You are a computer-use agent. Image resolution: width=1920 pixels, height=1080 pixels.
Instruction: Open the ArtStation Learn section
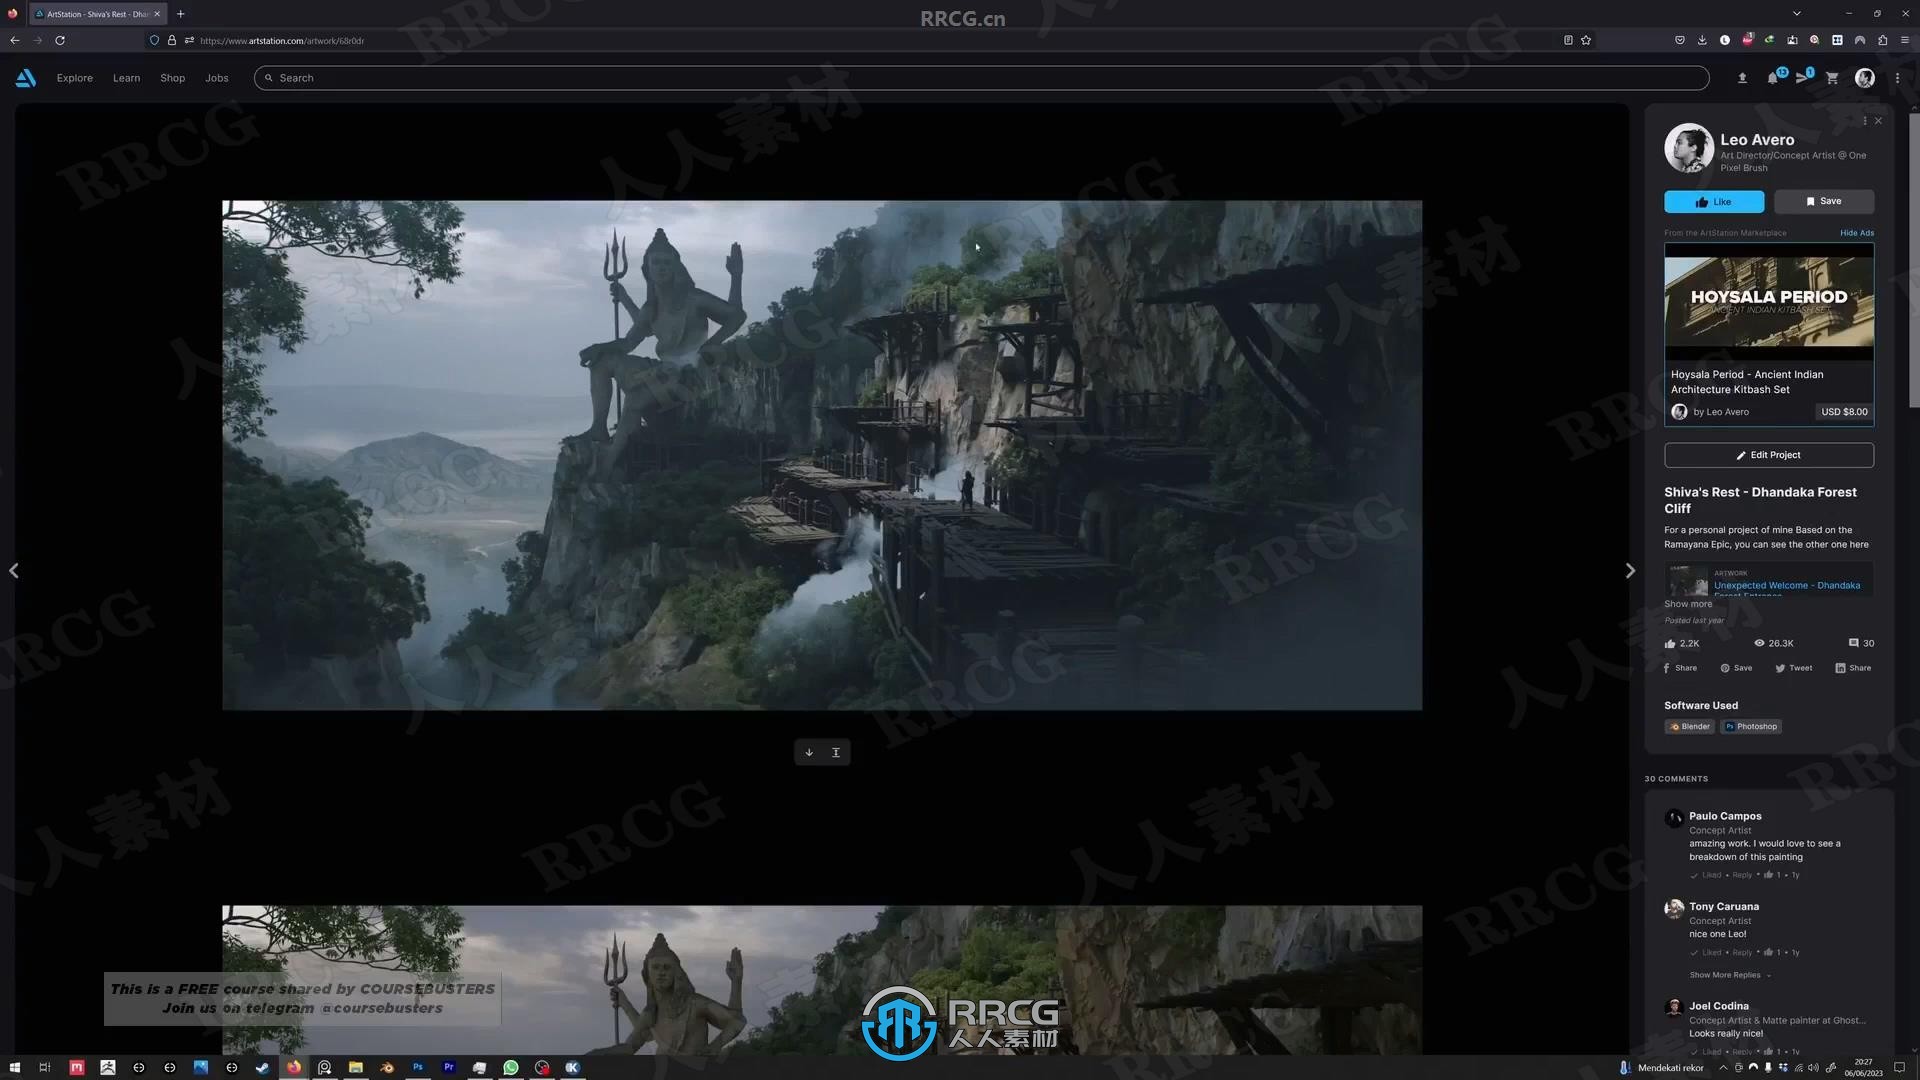[x=127, y=76]
